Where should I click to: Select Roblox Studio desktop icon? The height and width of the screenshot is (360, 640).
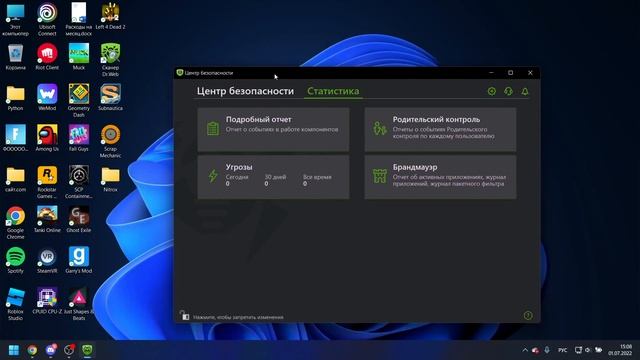point(16,304)
